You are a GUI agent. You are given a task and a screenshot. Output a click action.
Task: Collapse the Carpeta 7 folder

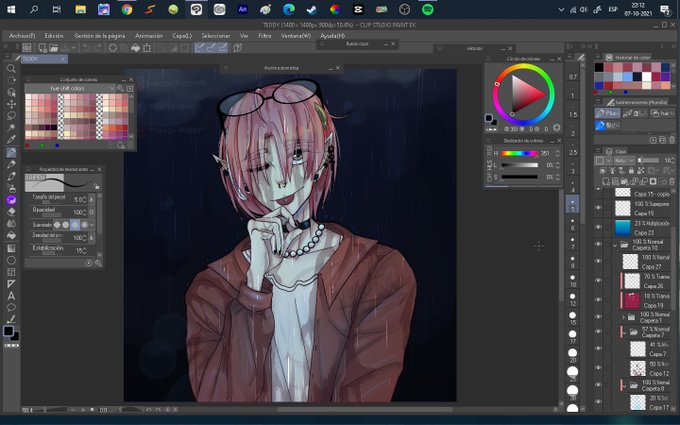pyautogui.click(x=623, y=332)
